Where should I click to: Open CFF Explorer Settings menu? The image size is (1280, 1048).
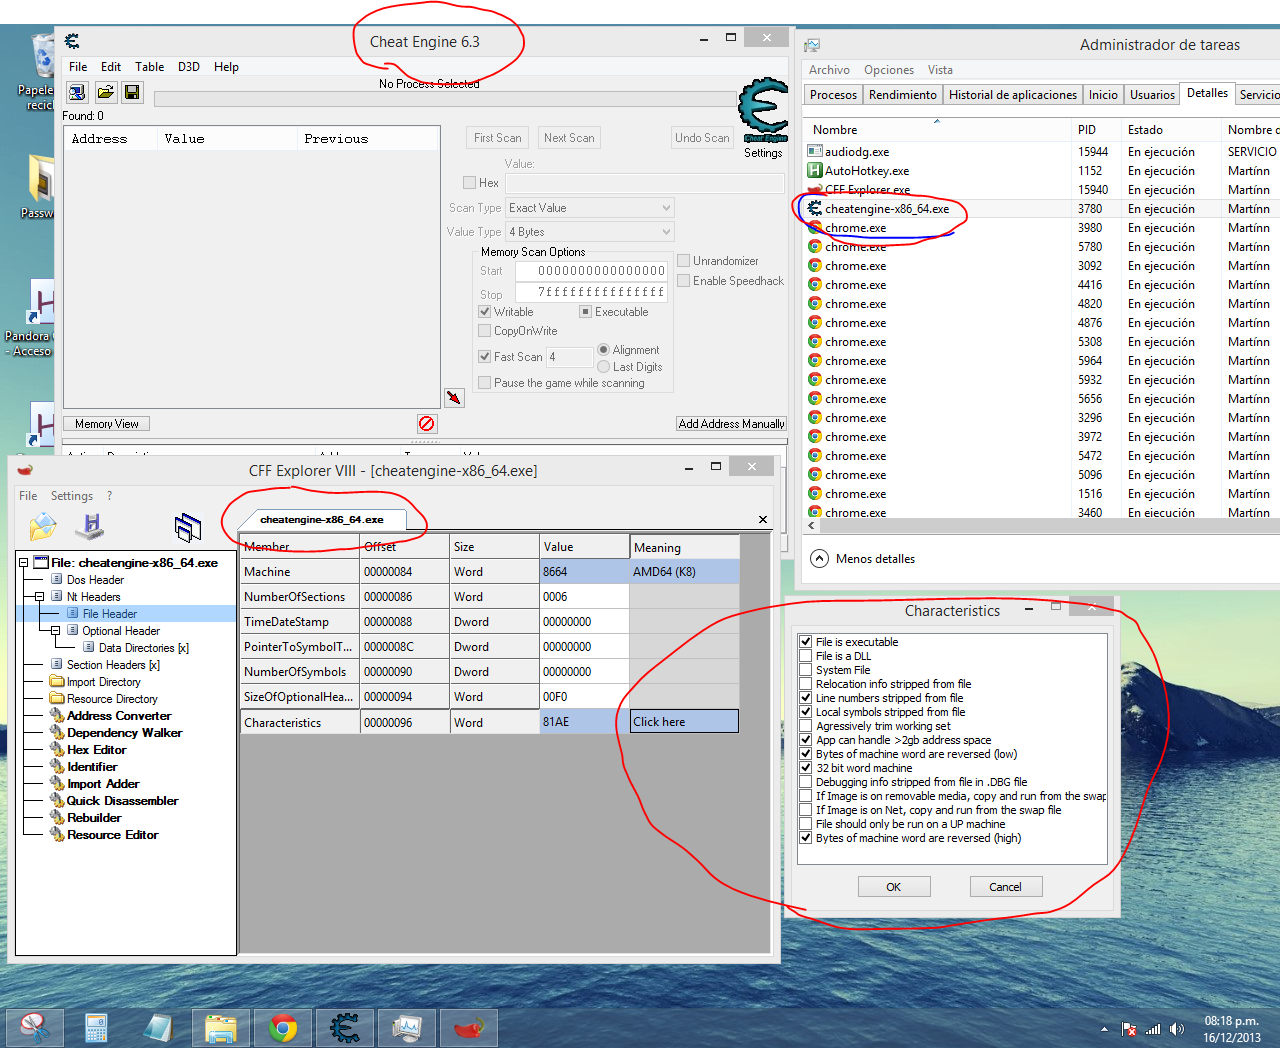pyautogui.click(x=72, y=496)
